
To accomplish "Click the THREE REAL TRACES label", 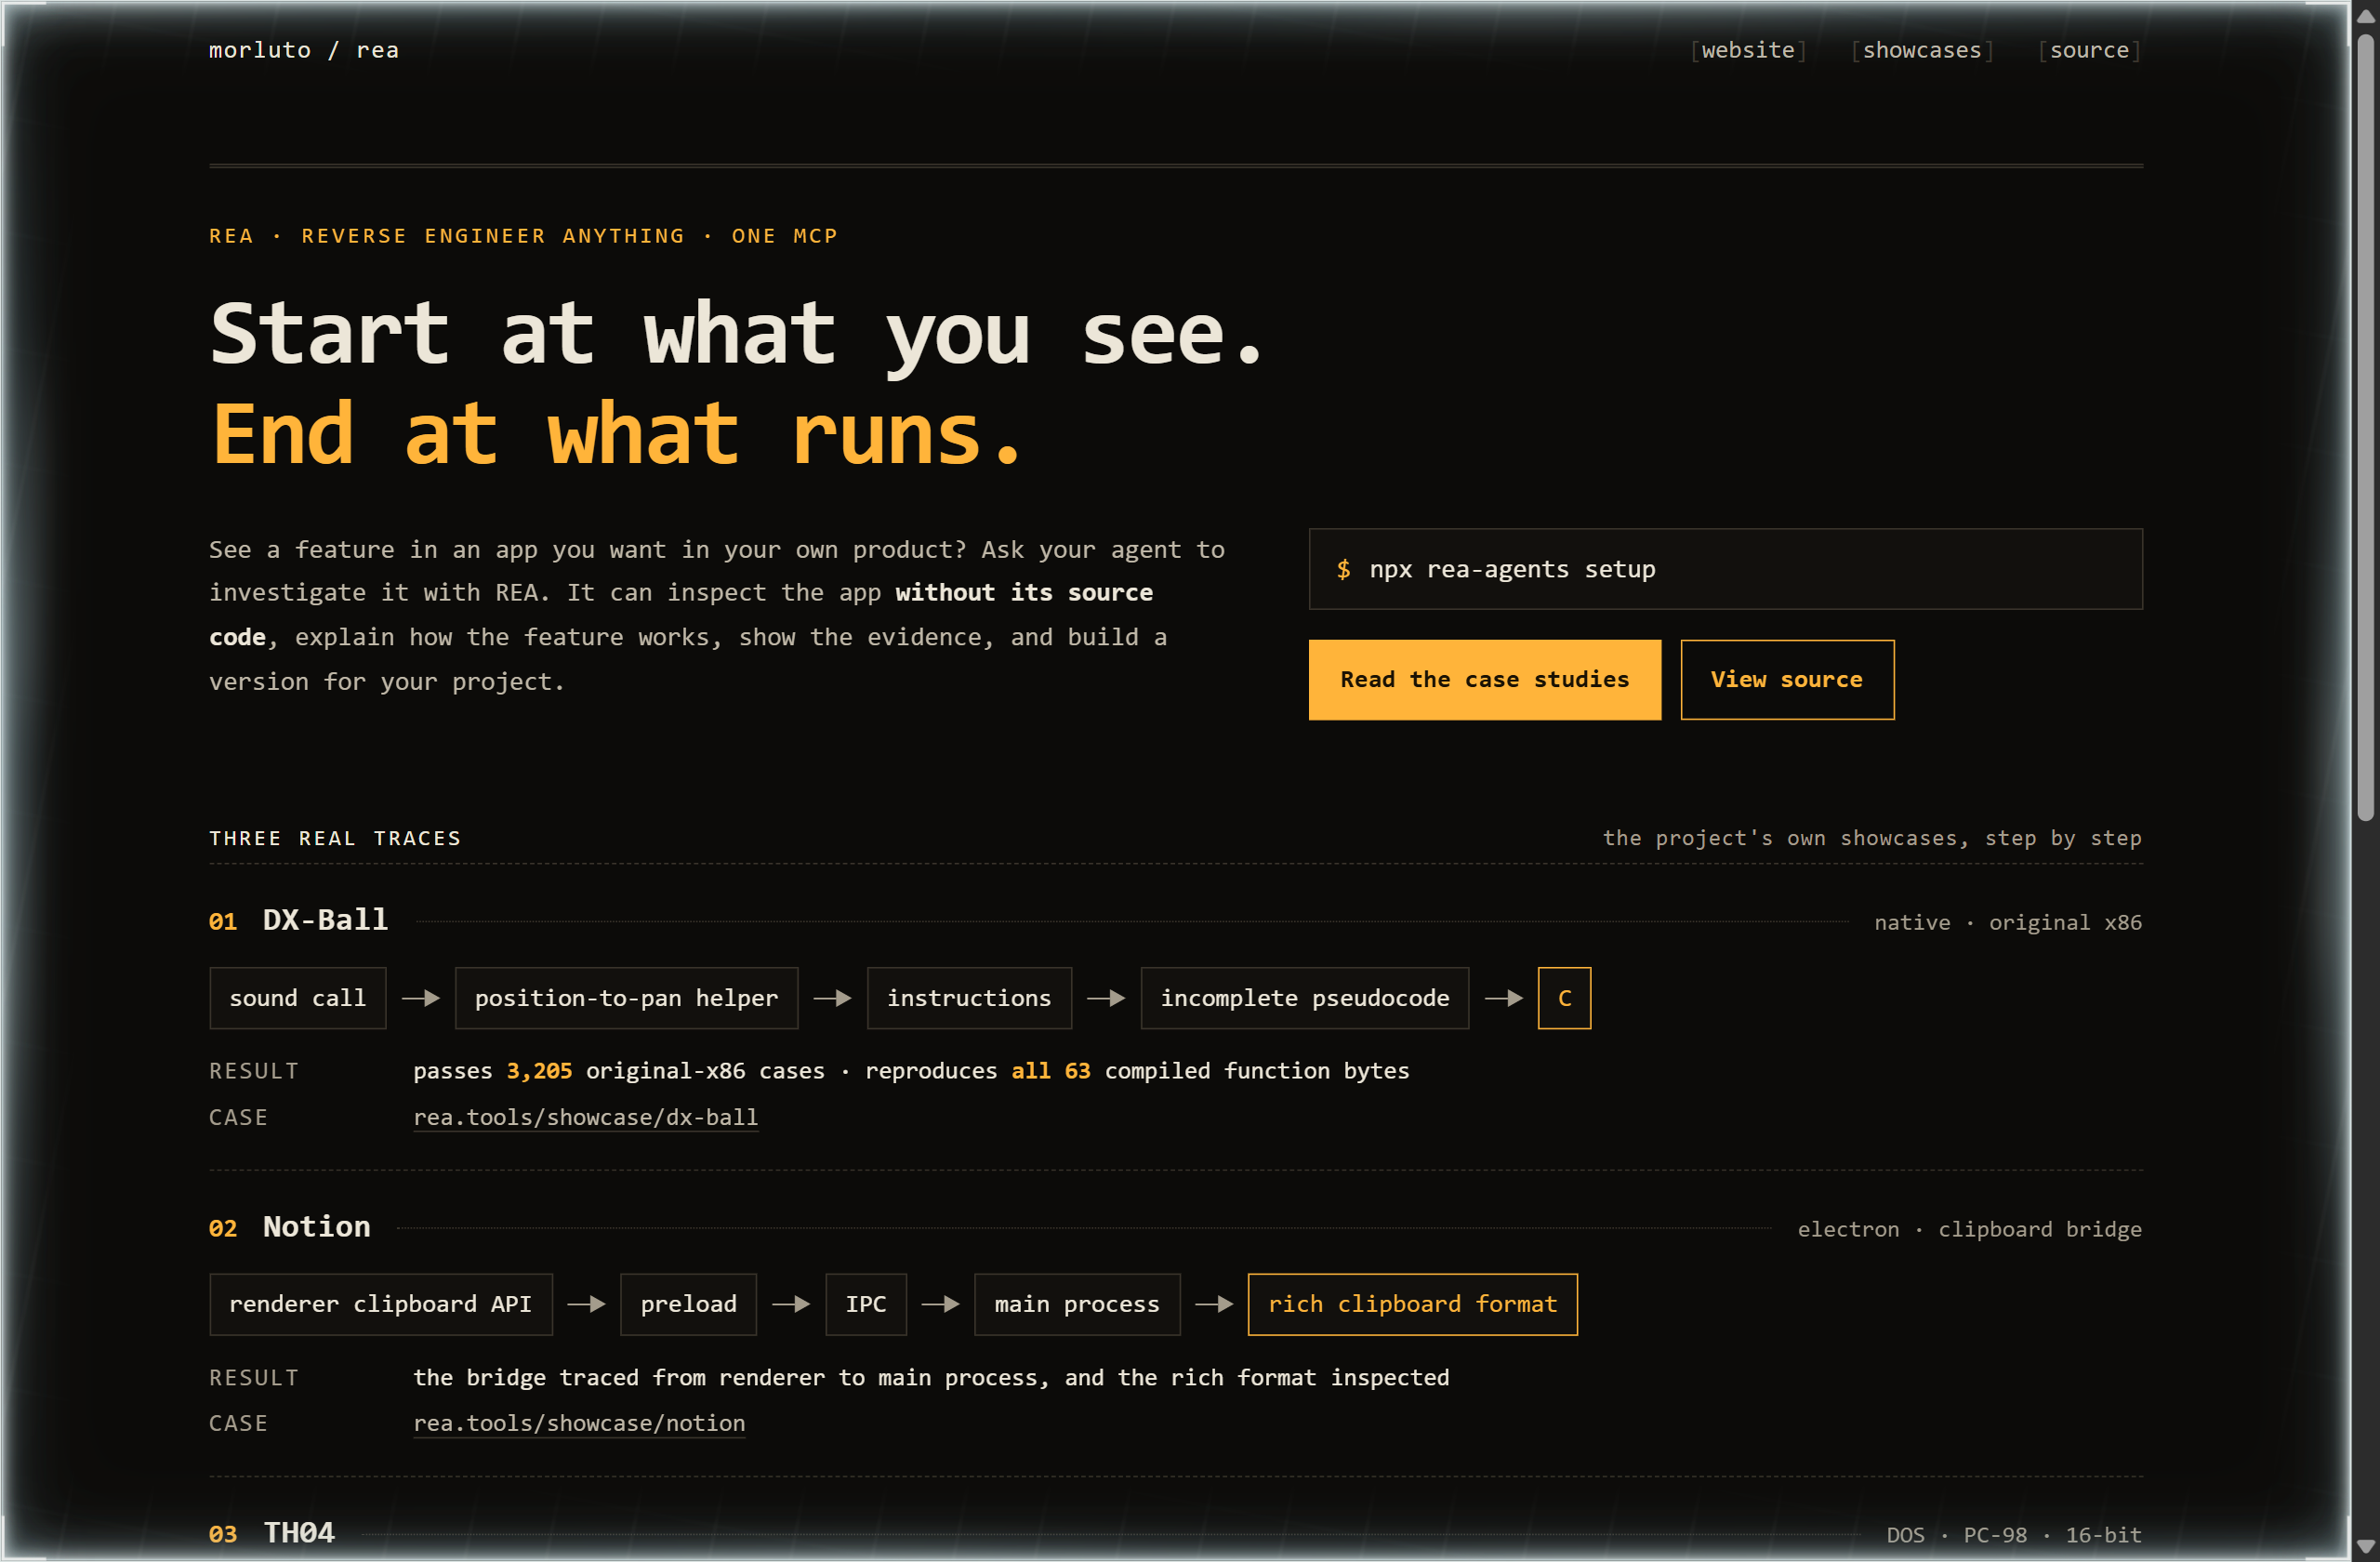I will click(335, 838).
